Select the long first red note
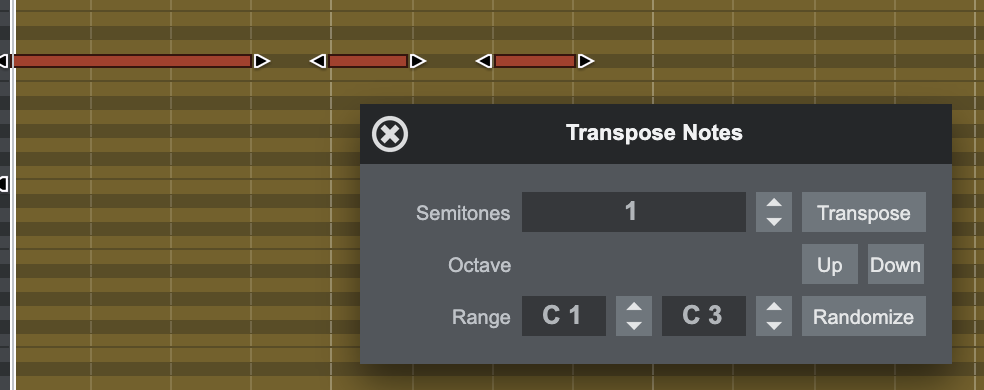The height and width of the screenshot is (390, 984). [x=132, y=61]
